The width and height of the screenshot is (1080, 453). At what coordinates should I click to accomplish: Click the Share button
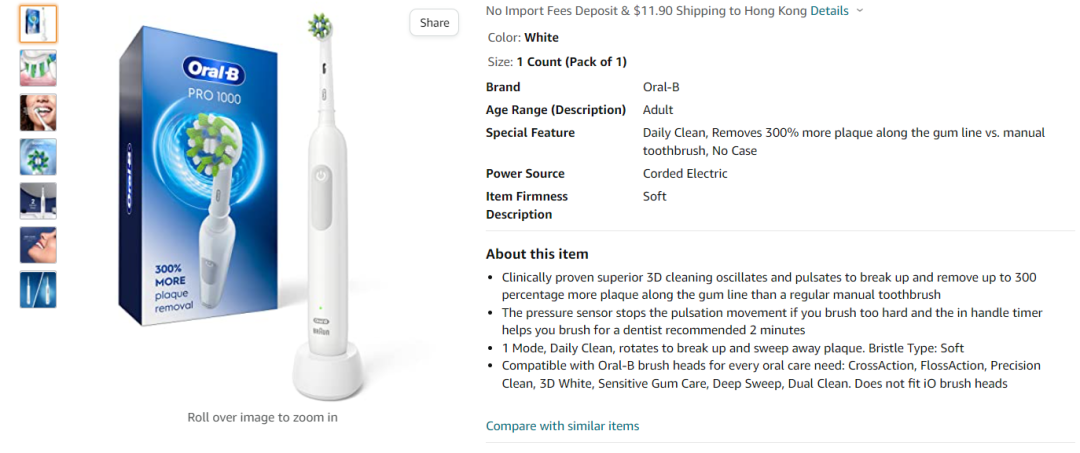click(434, 23)
